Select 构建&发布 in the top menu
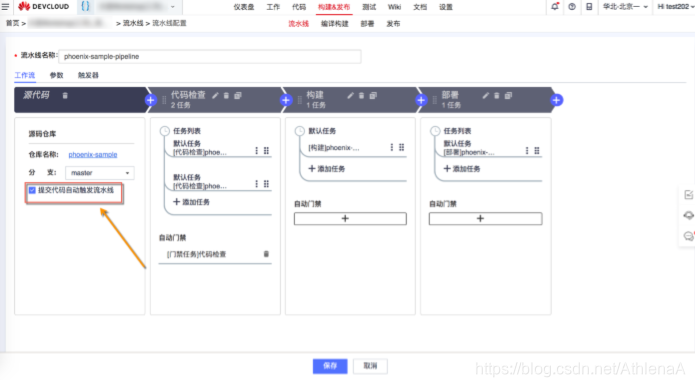 [x=334, y=7]
